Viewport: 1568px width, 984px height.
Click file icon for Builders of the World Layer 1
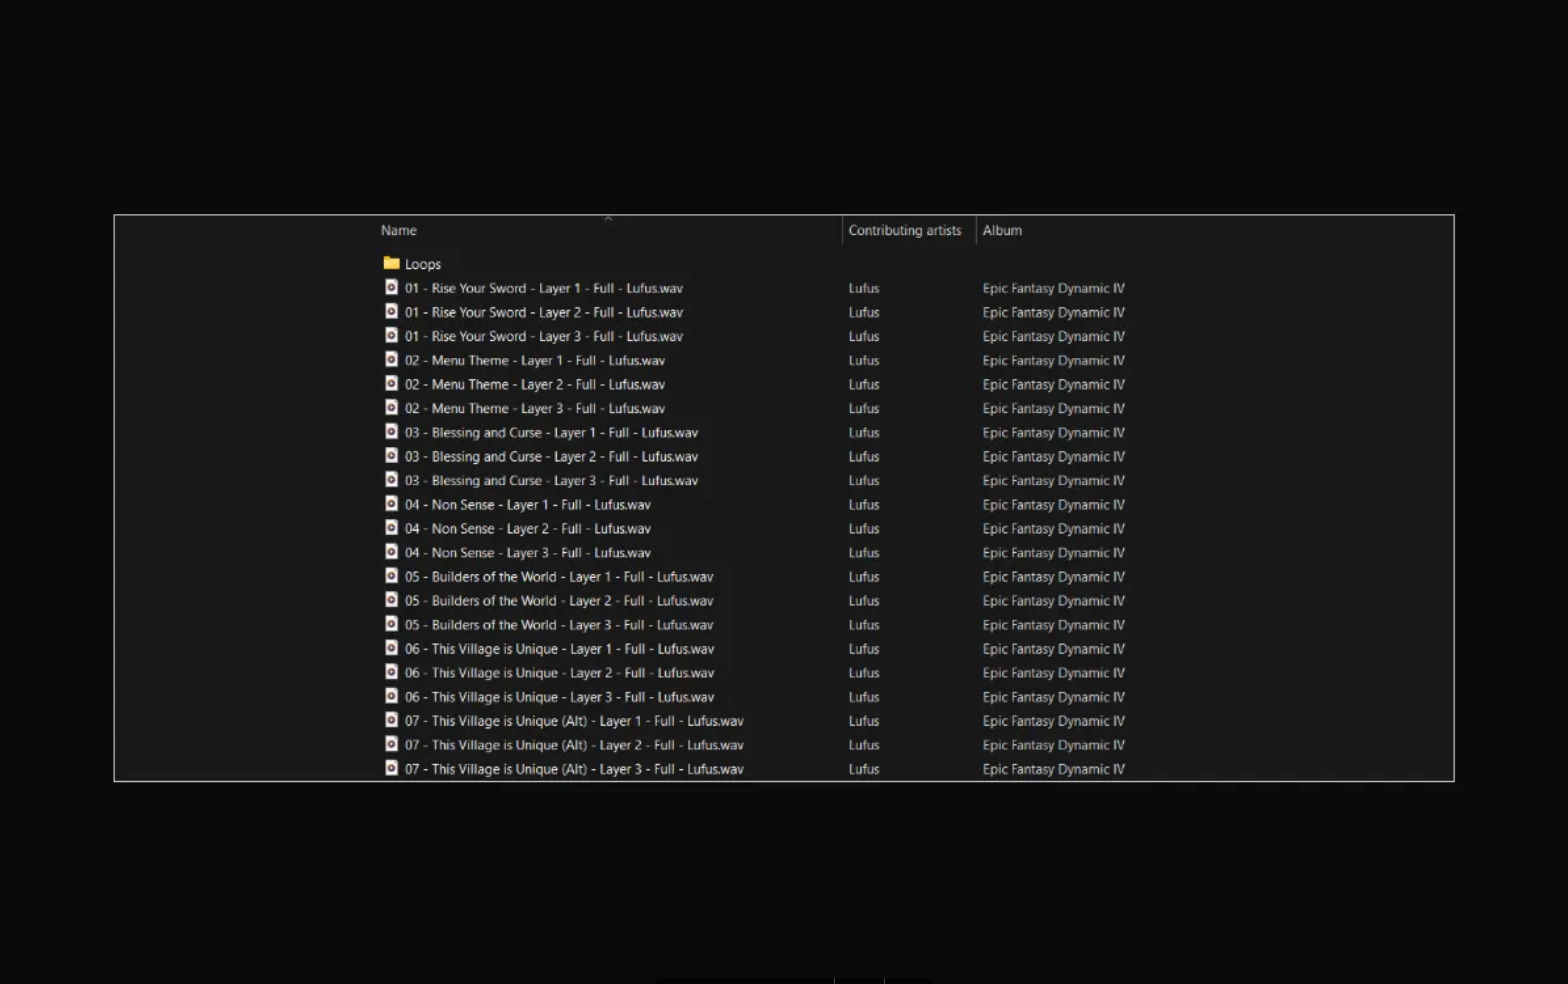pyautogui.click(x=391, y=575)
